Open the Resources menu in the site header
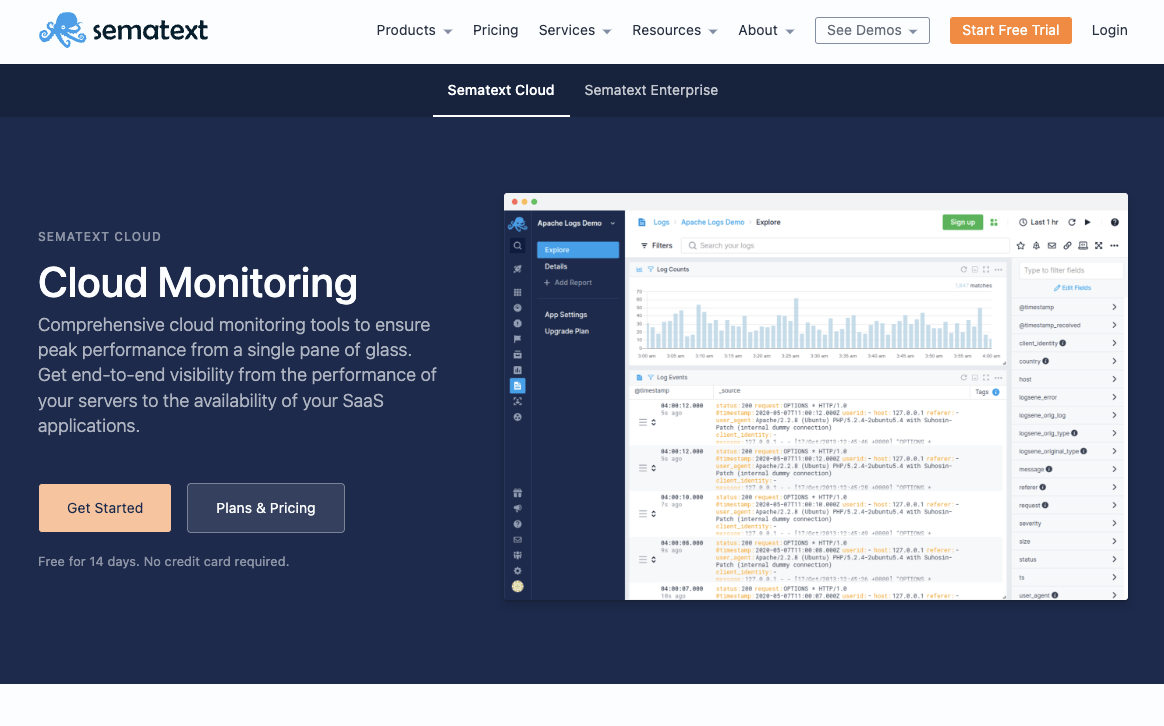The image size is (1164, 726). pos(667,30)
